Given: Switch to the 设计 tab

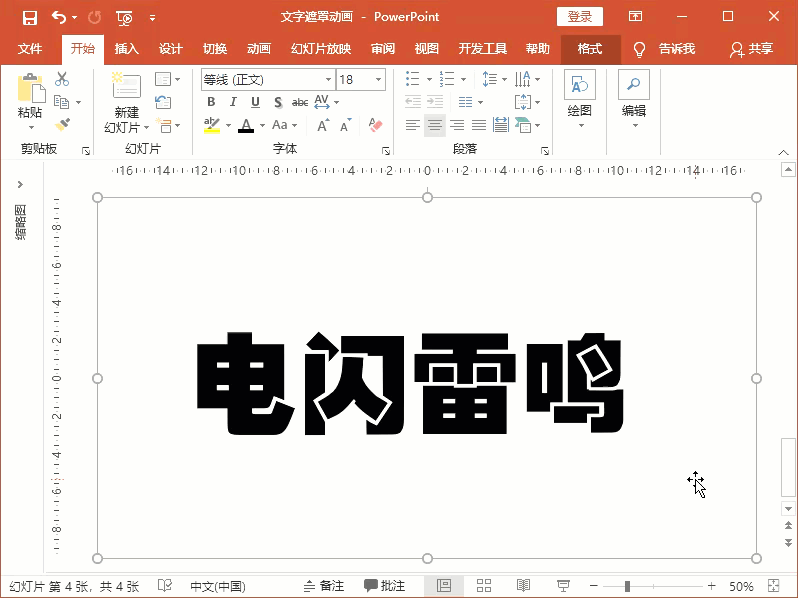Looking at the screenshot, I should (x=170, y=49).
